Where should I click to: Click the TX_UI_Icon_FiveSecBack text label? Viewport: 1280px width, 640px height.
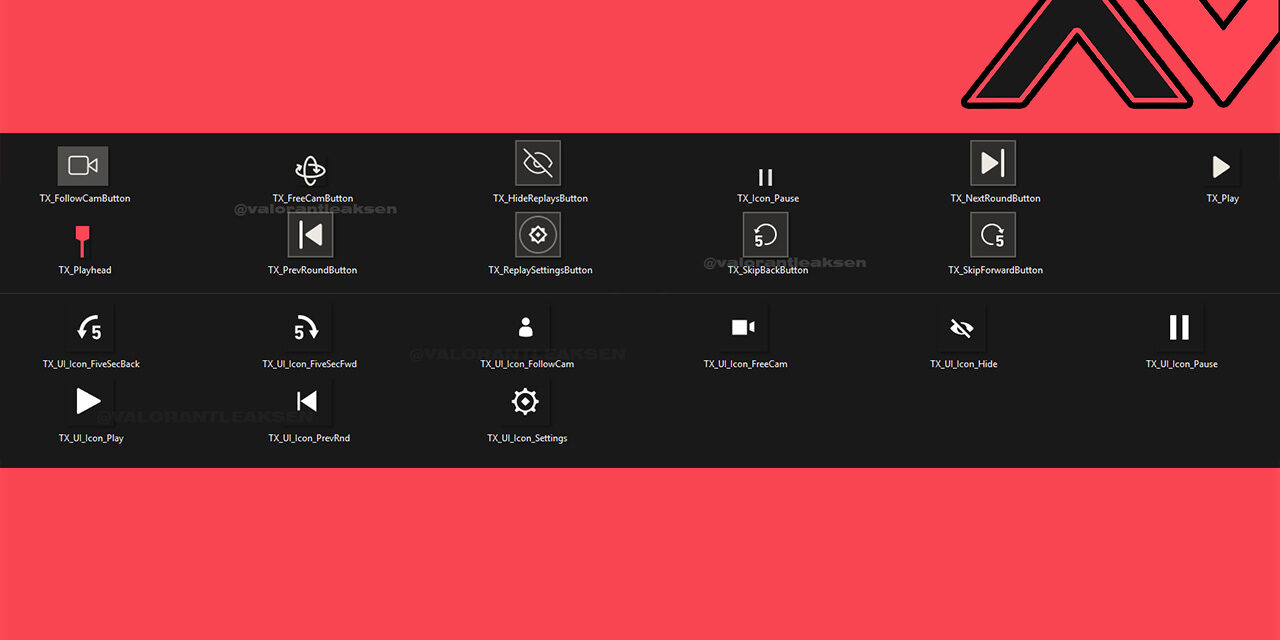coord(91,365)
